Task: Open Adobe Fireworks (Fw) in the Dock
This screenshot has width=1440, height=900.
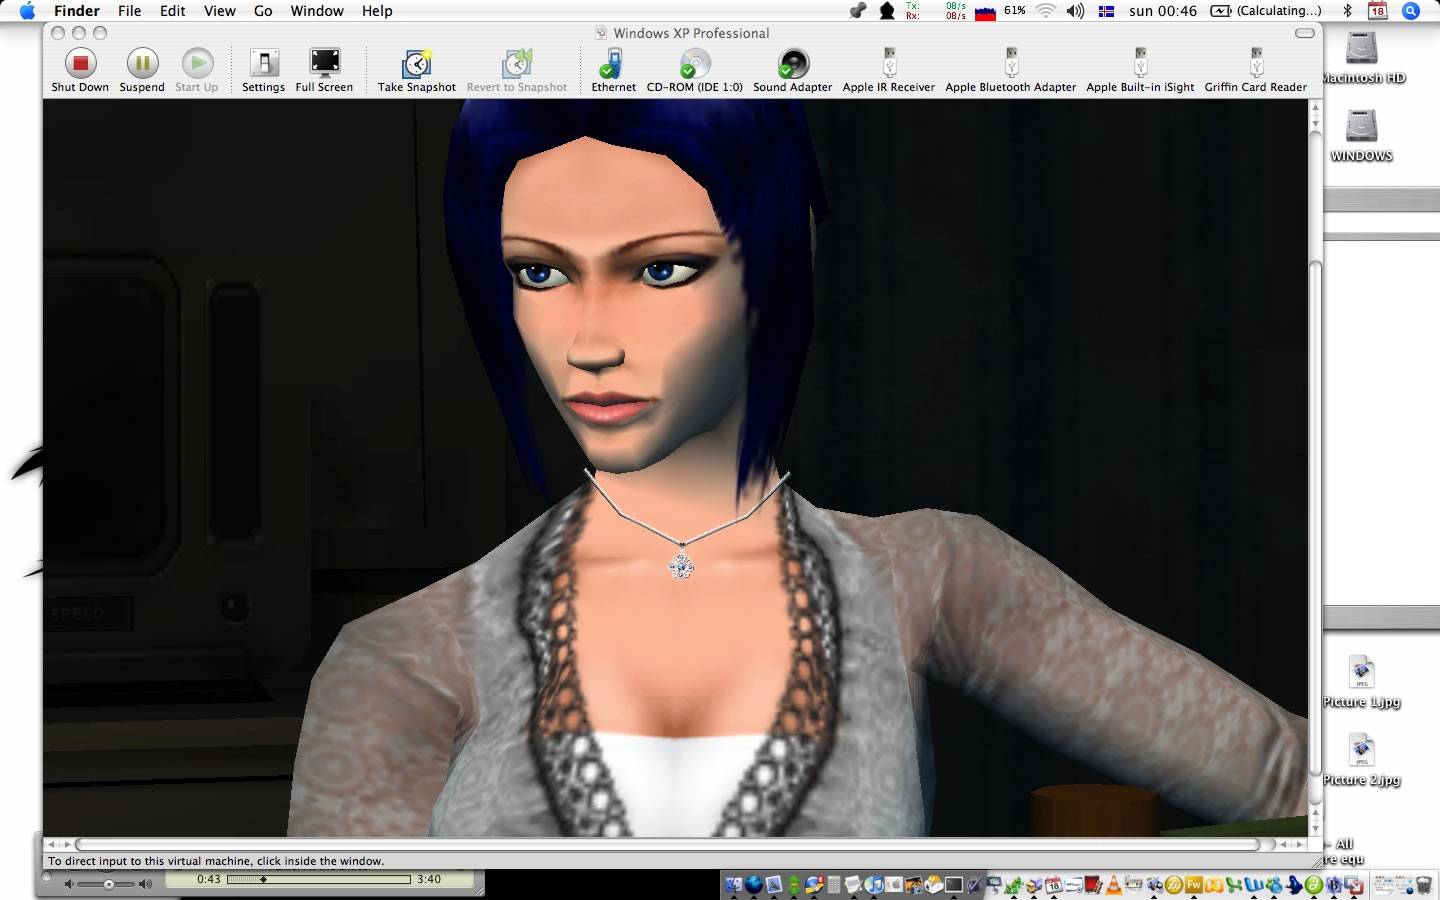Action: click(x=1193, y=885)
